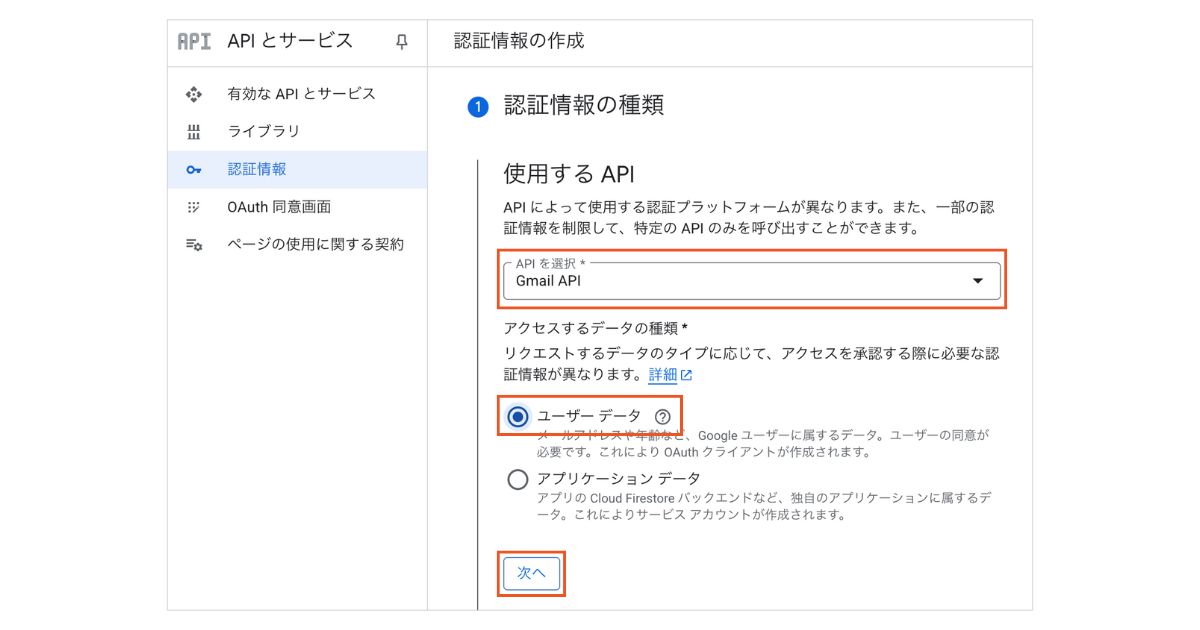The width and height of the screenshot is (1200, 630).
Task: Click the key icon beside 認証情報
Action: (194, 170)
